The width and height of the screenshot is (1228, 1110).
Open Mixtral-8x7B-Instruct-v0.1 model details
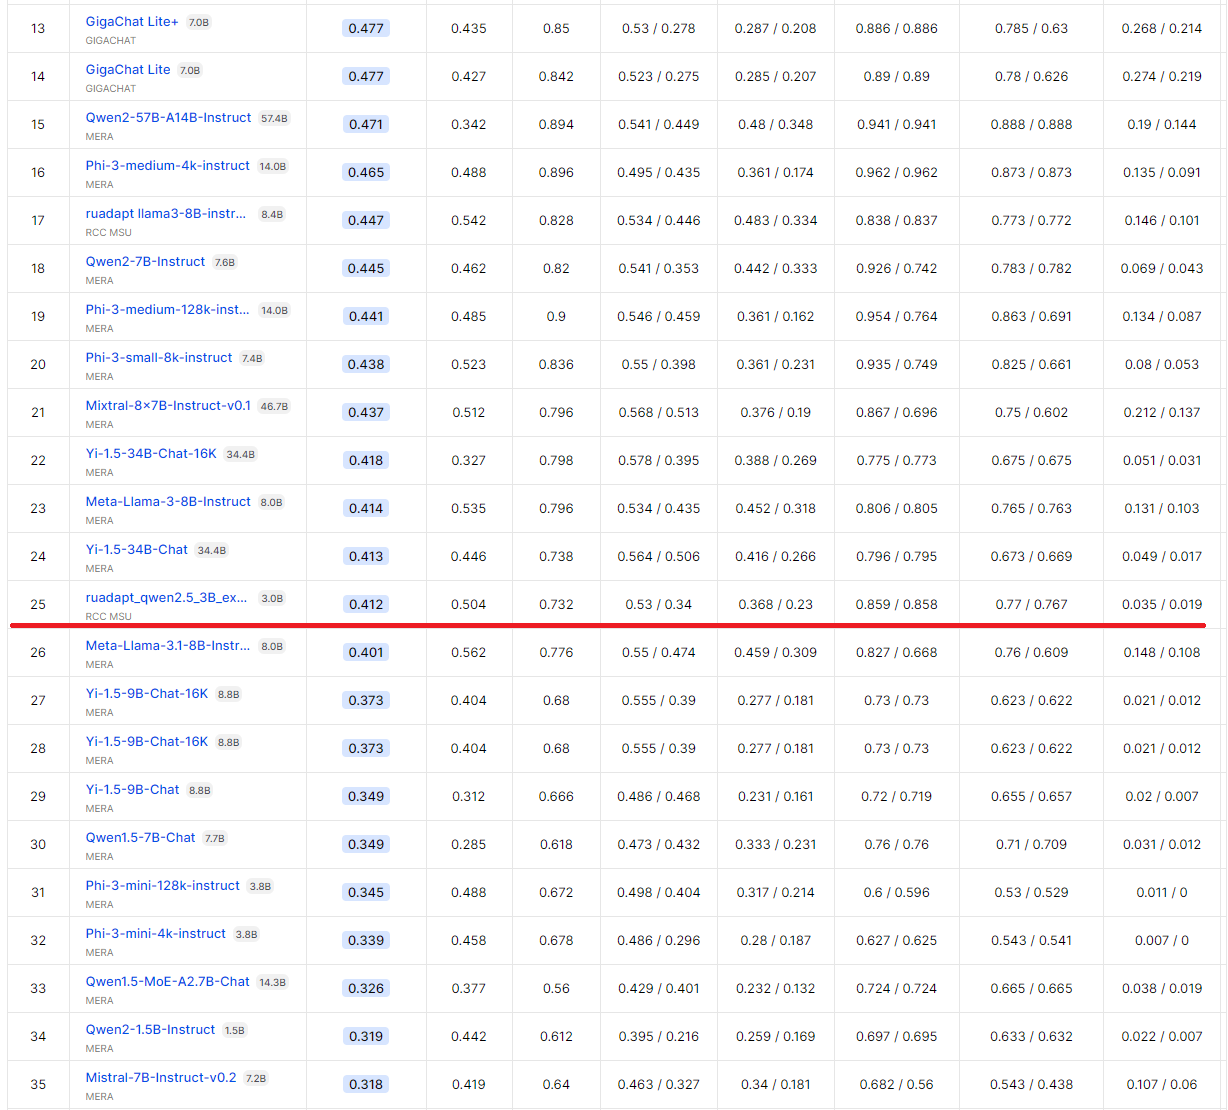pos(168,406)
